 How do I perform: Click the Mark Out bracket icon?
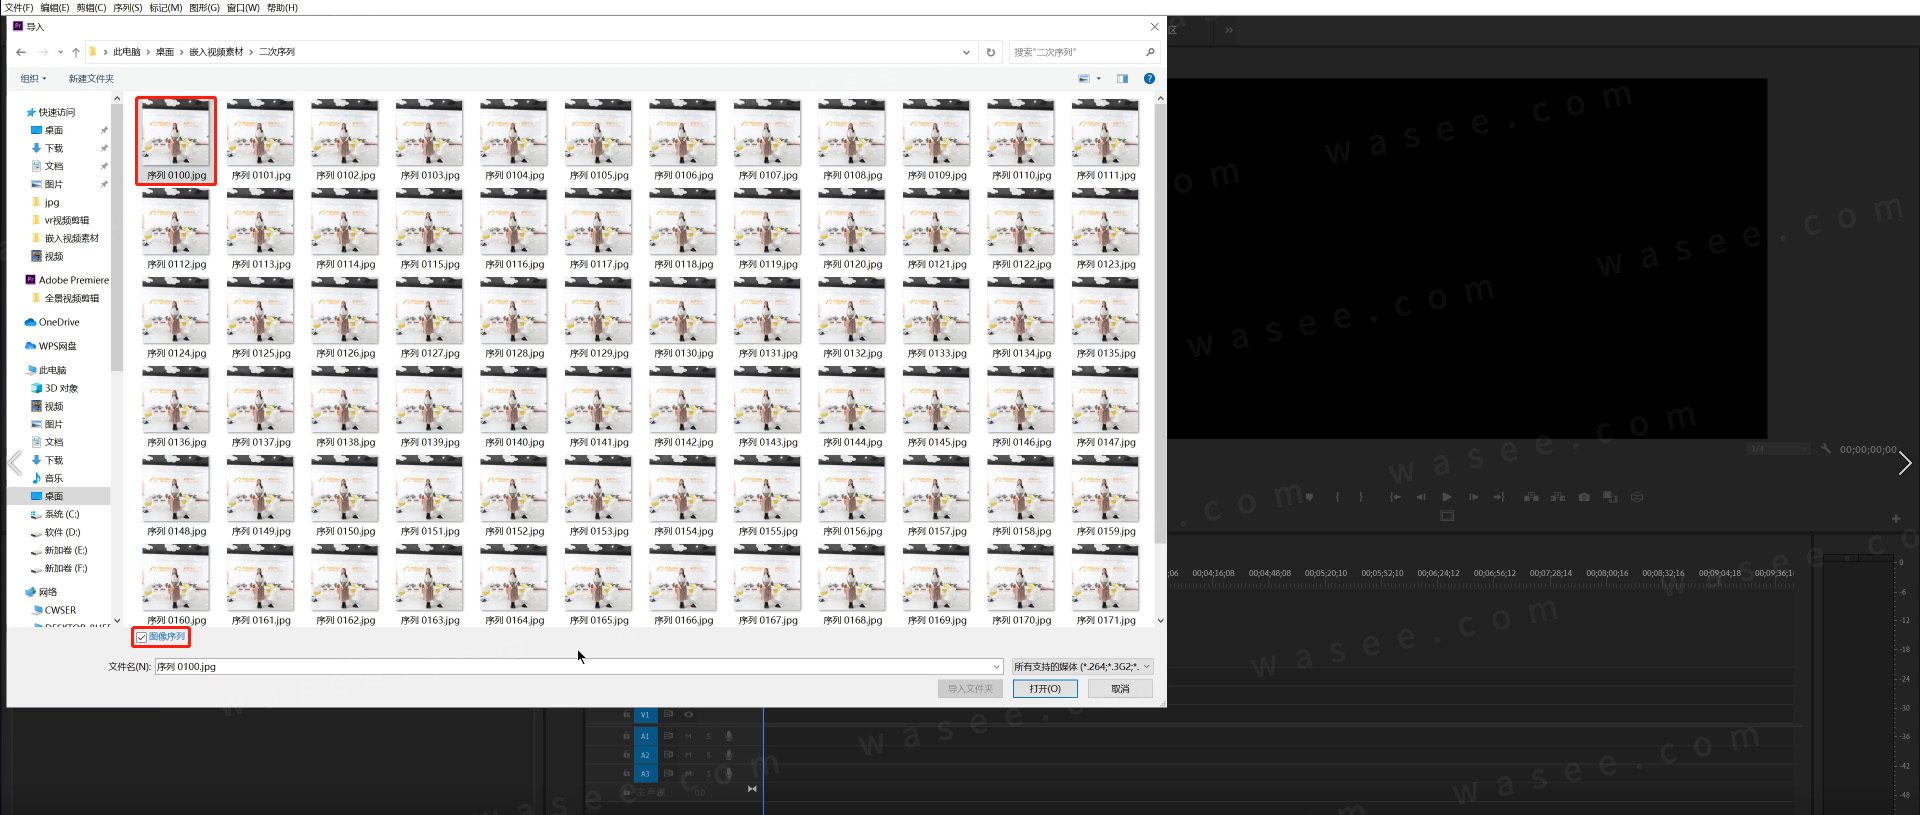[x=1361, y=497]
